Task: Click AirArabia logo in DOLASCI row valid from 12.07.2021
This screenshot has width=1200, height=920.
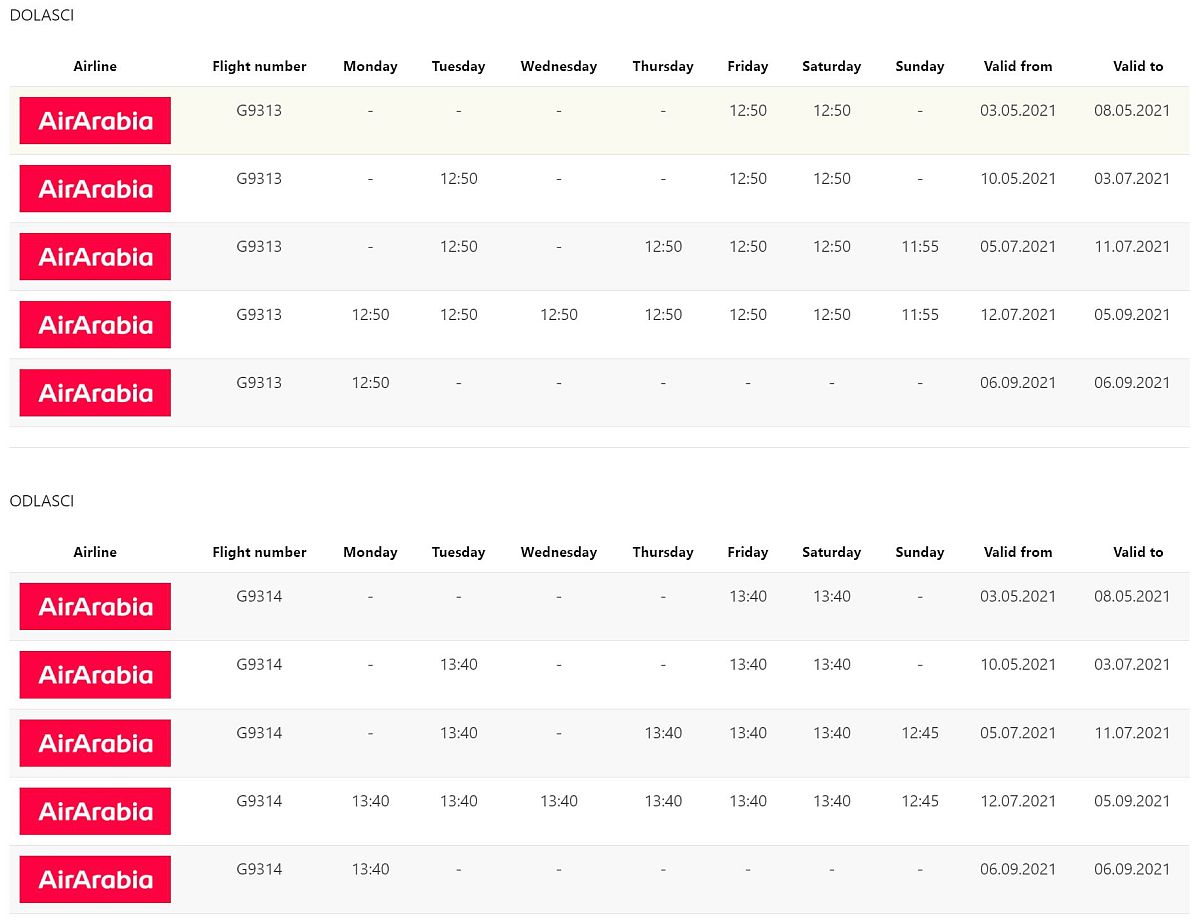Action: coord(95,324)
